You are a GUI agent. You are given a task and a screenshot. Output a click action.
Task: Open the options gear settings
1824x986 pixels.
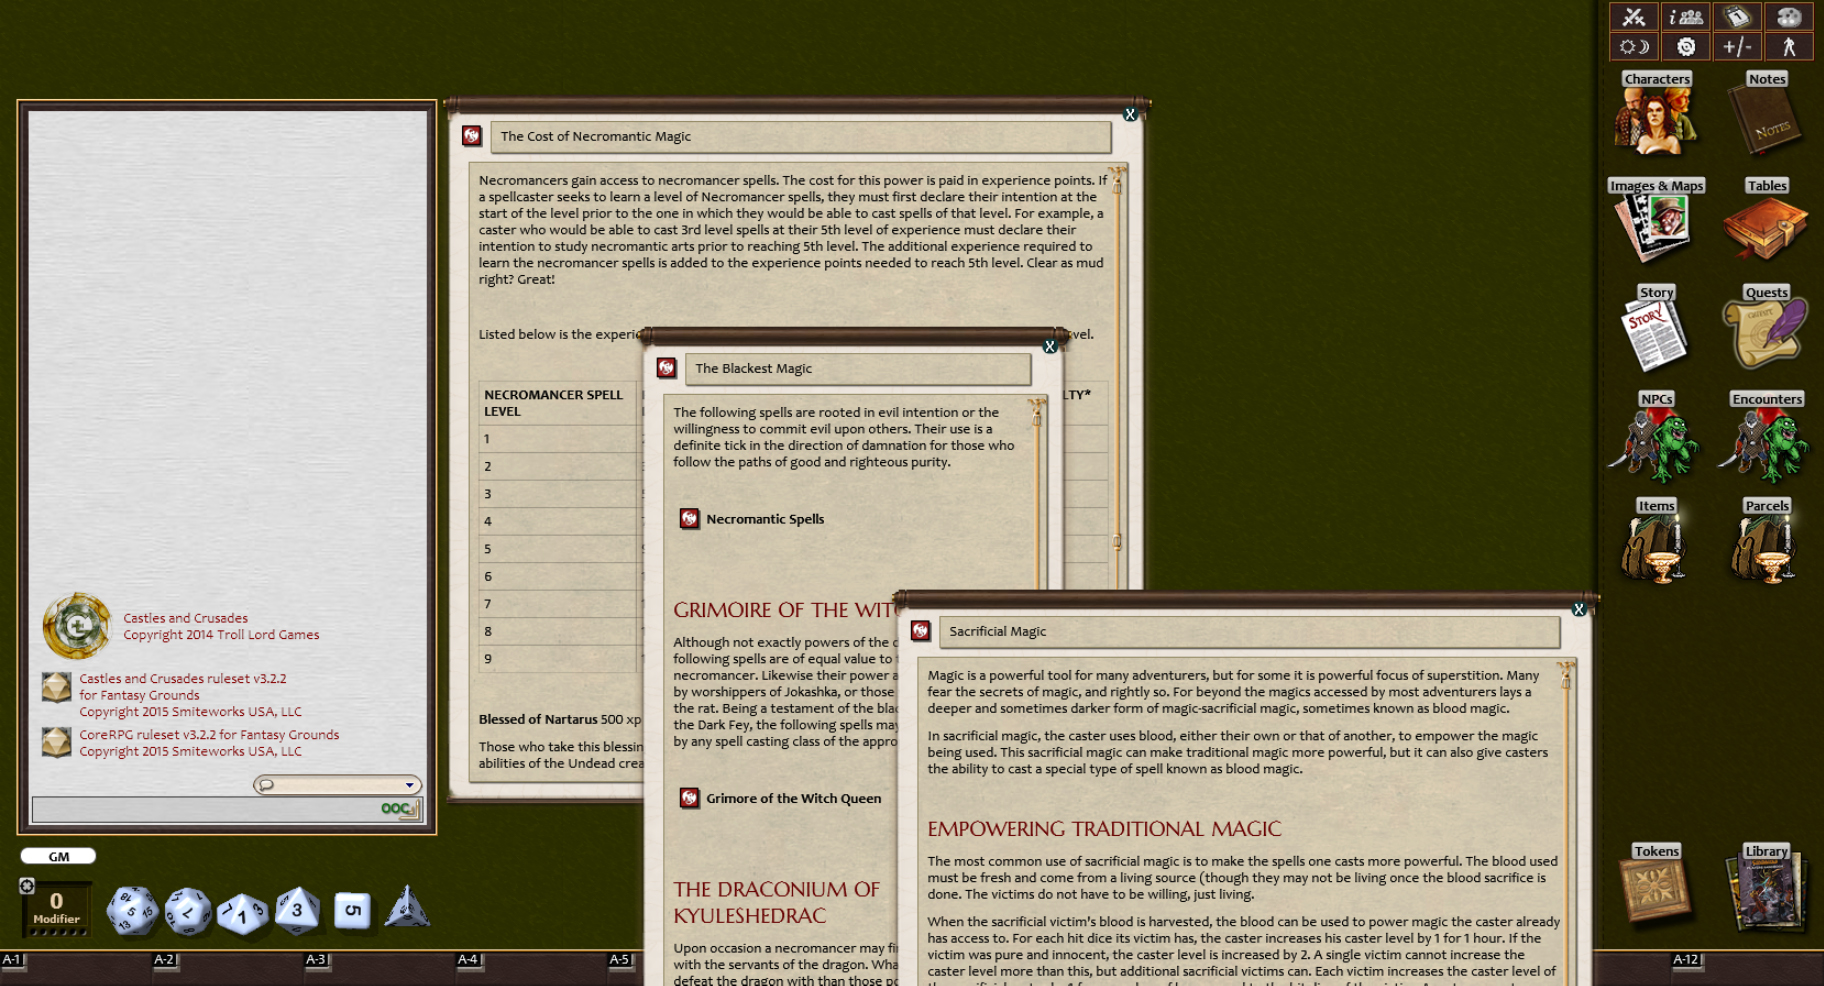coord(1685,46)
